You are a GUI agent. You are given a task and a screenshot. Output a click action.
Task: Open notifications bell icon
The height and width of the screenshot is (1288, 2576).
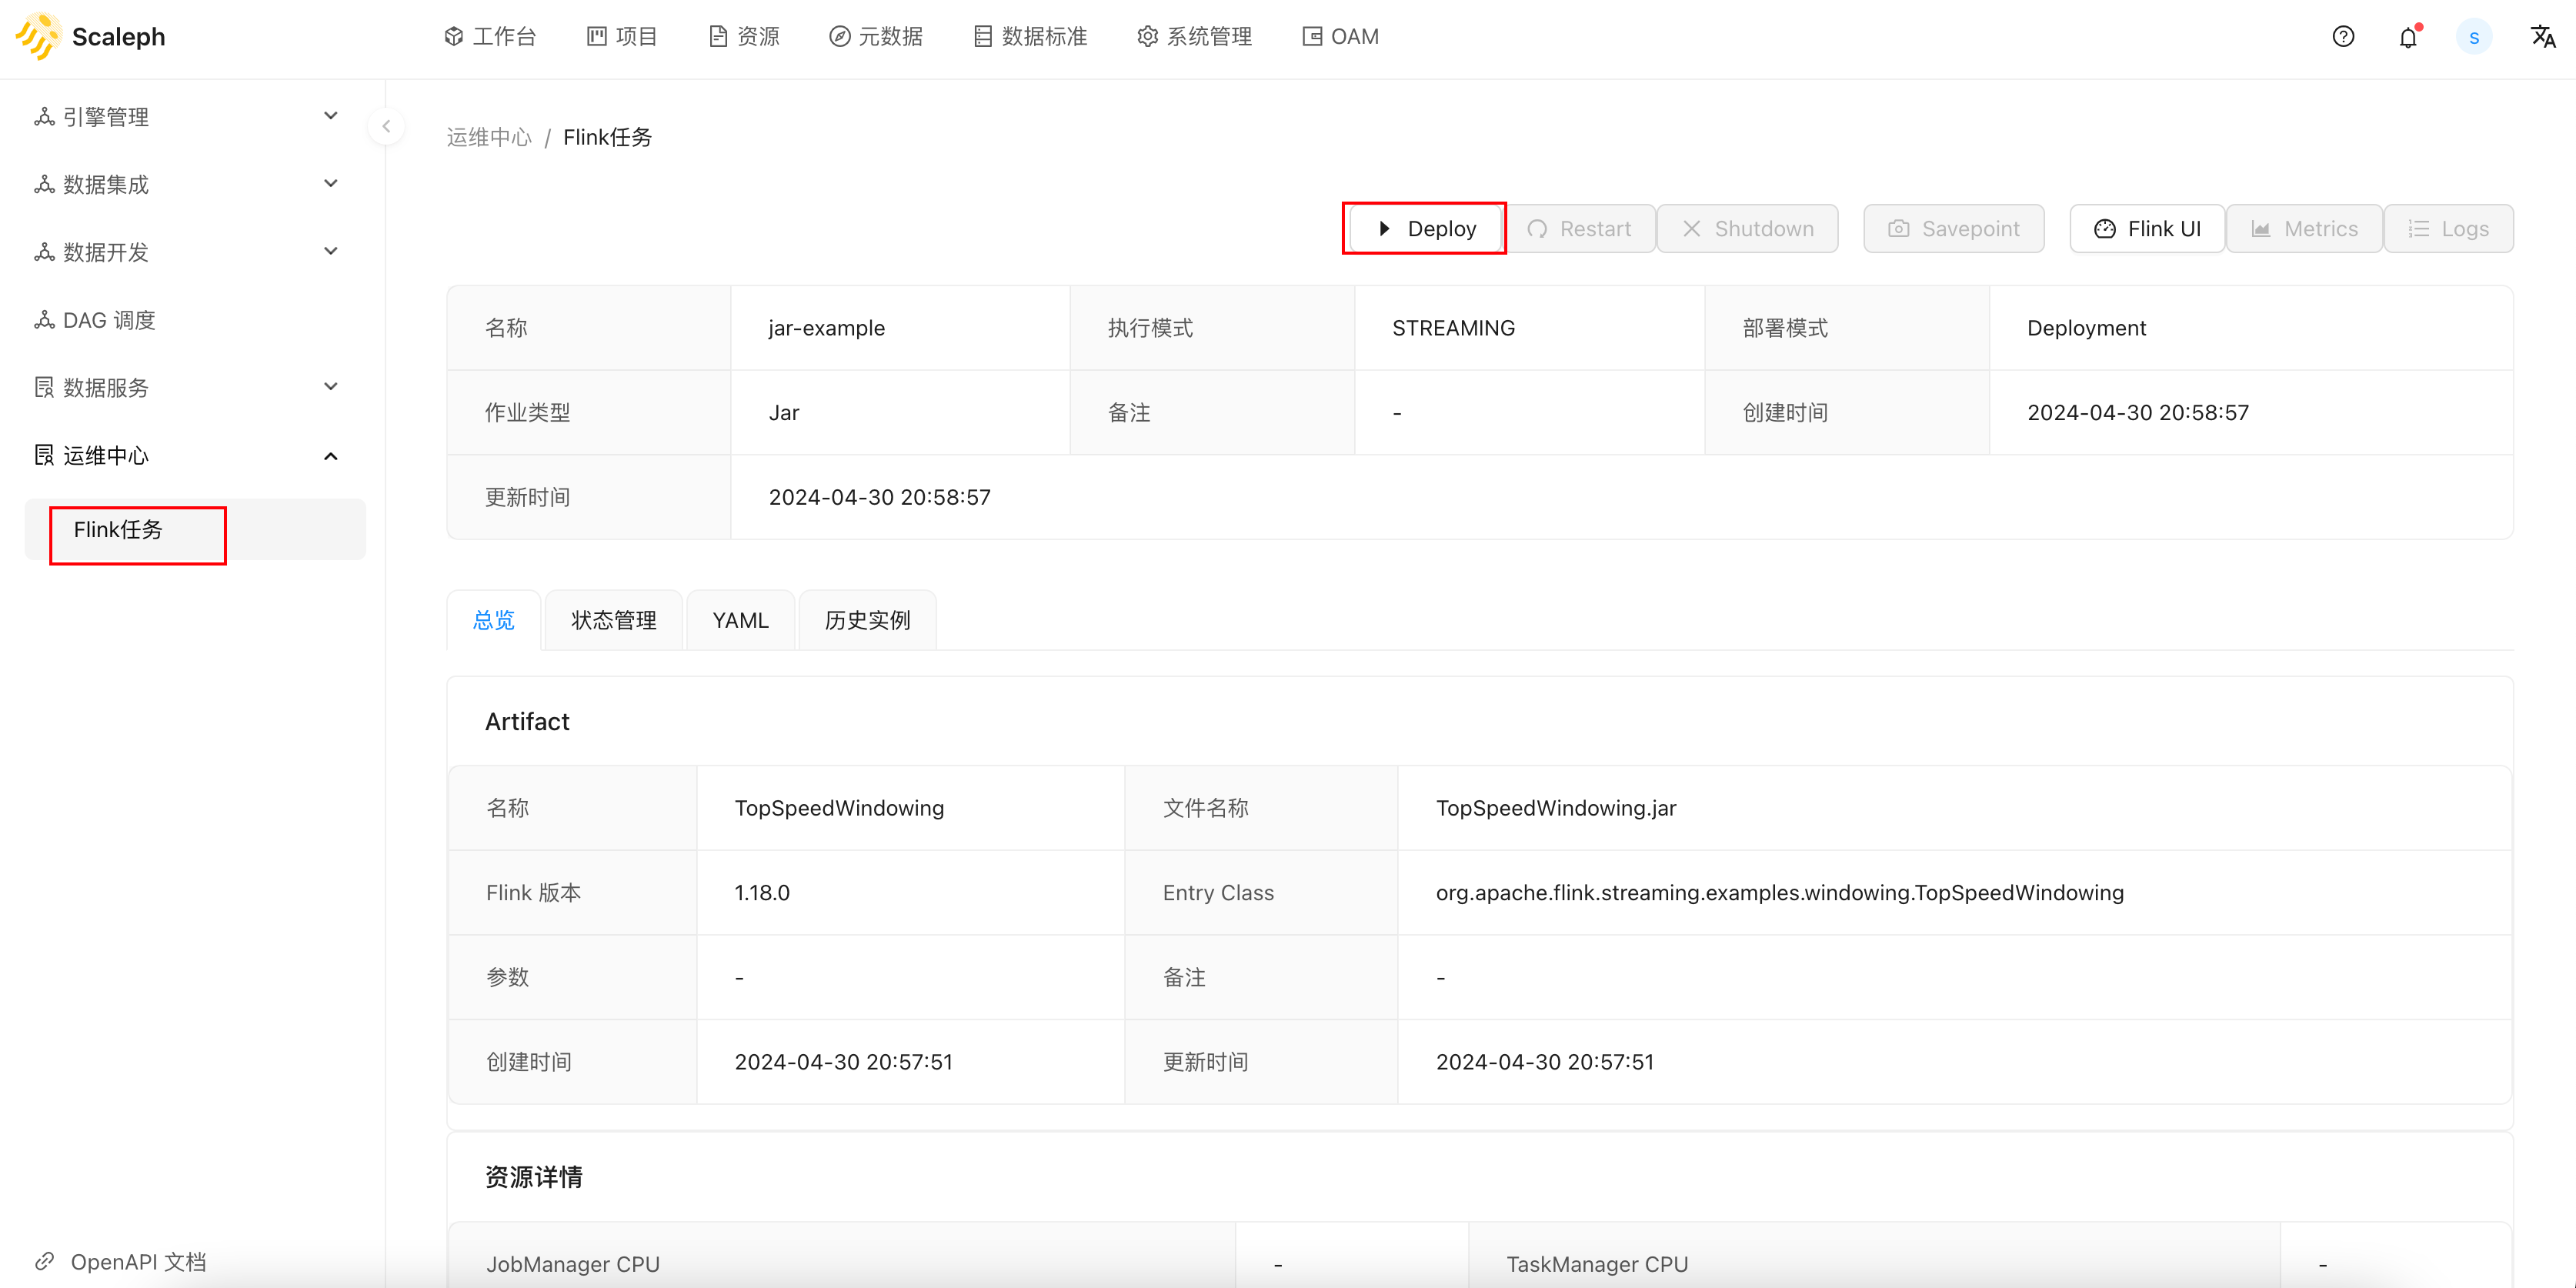tap(2408, 38)
